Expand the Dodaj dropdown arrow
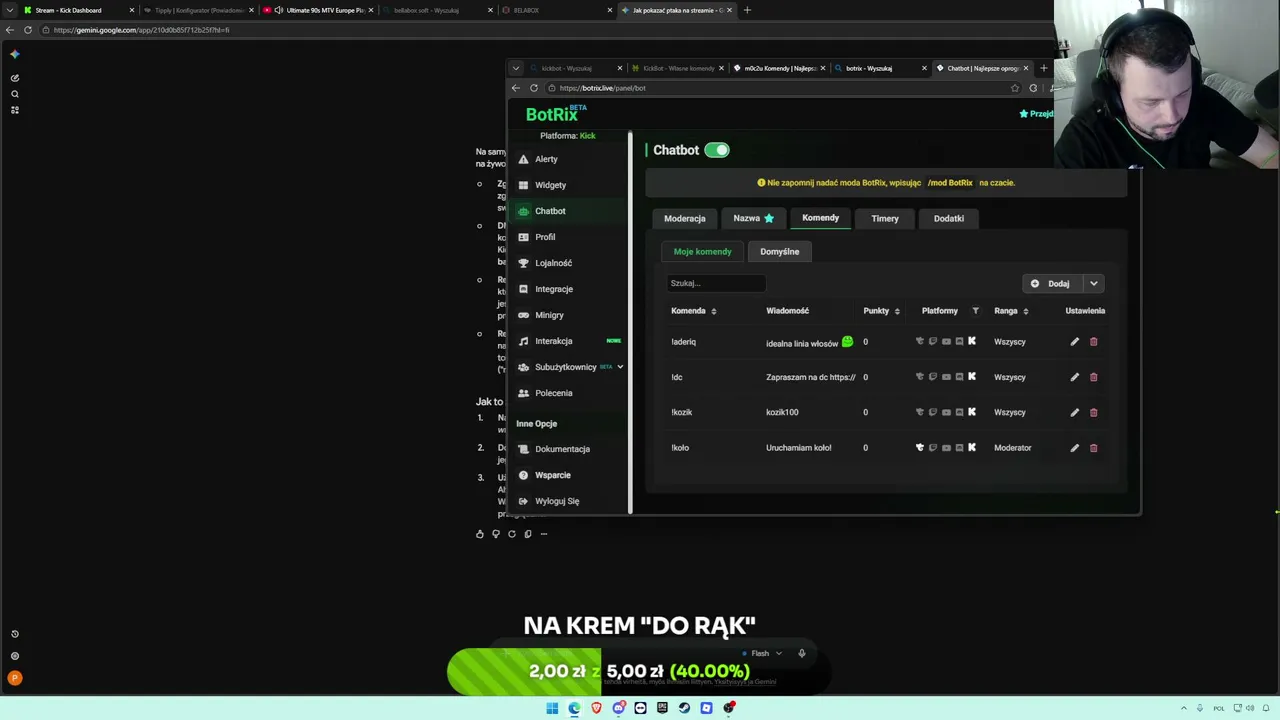 pyautogui.click(x=1094, y=284)
